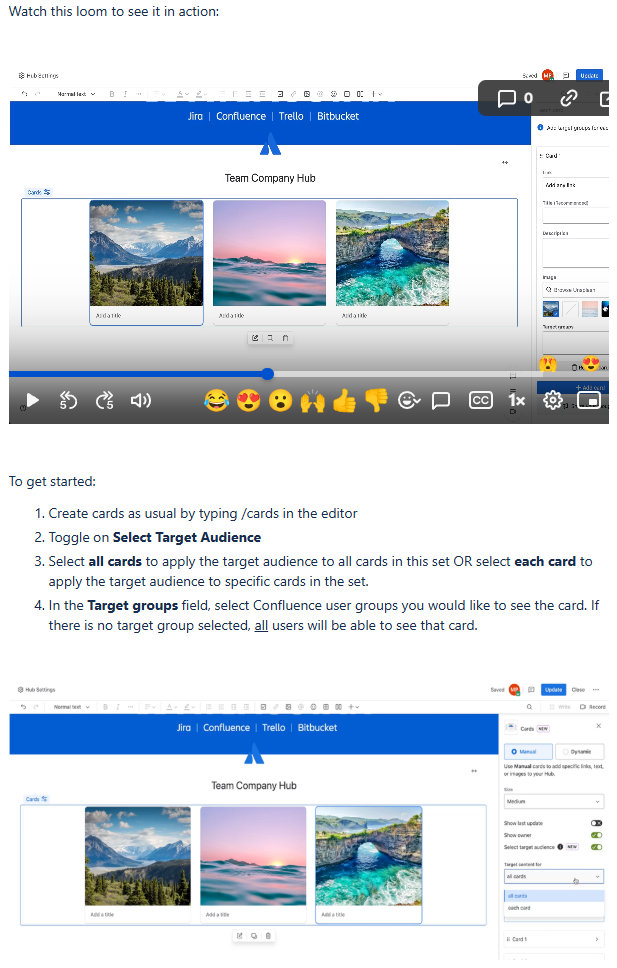Screen dimensions: 617x968
Task: Click Trello link in lower blue banner
Action: [274, 728]
